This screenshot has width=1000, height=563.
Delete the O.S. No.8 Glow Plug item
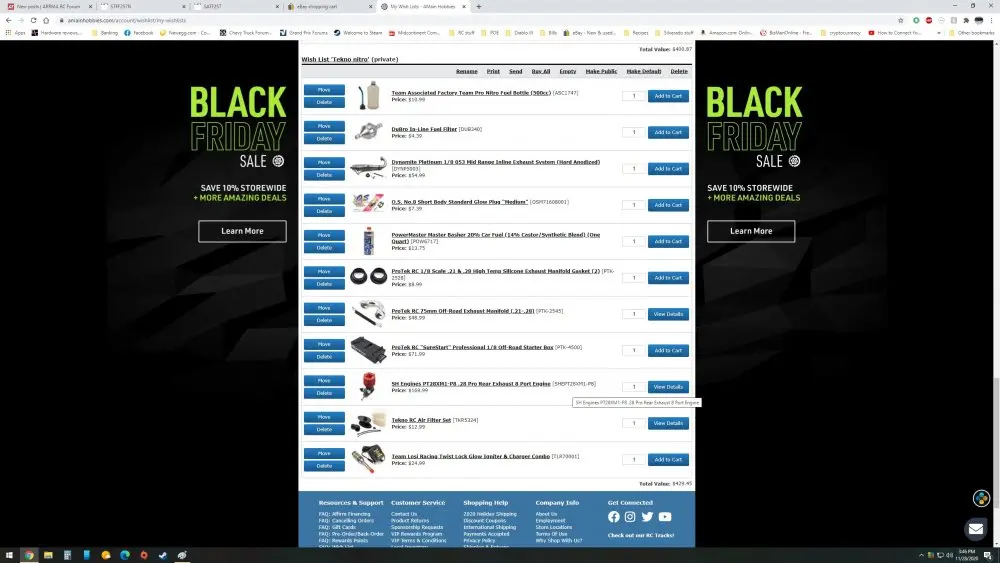click(x=324, y=211)
